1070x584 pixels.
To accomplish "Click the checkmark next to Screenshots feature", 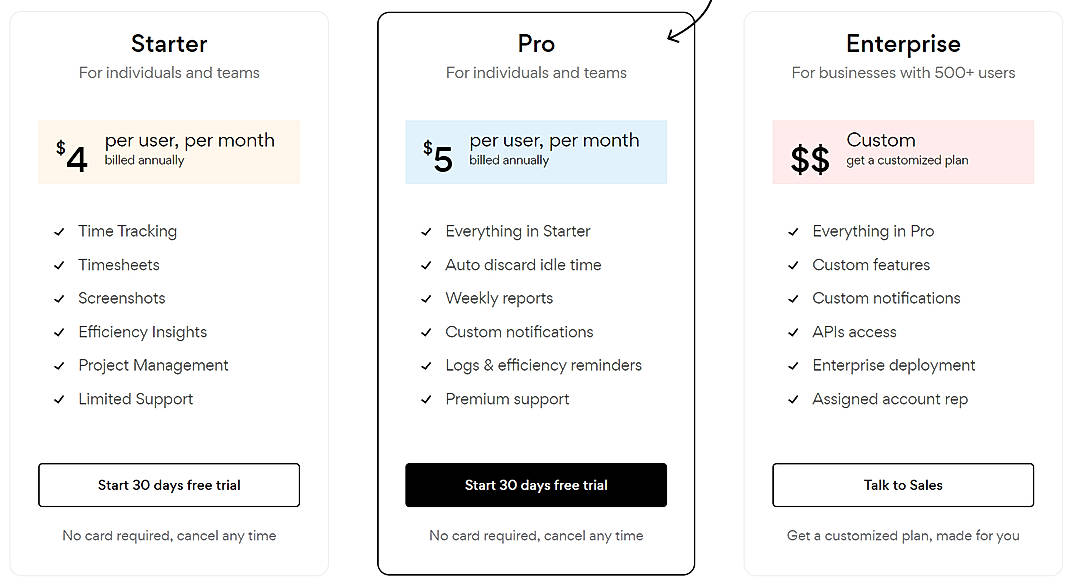I will pos(59,298).
